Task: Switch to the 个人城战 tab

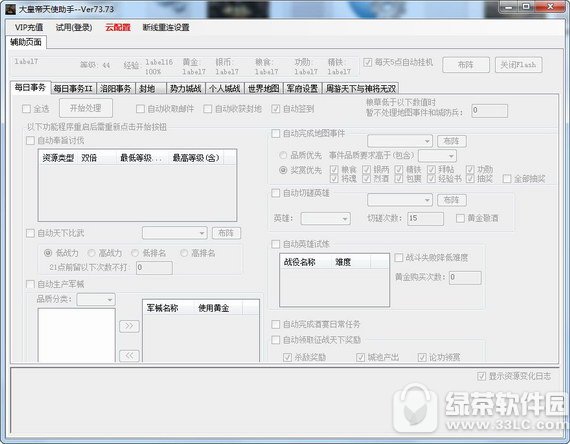Action: coord(225,88)
